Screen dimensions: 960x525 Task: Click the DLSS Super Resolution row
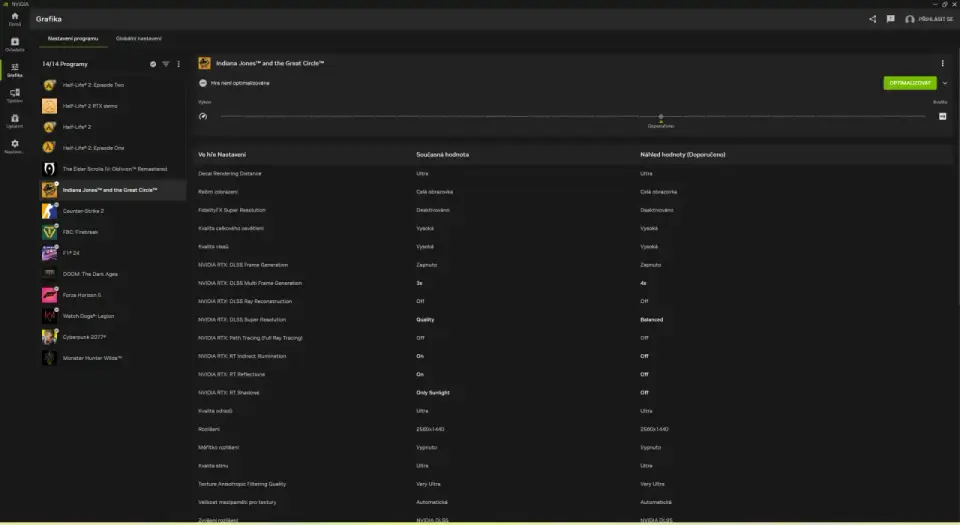click(573, 319)
